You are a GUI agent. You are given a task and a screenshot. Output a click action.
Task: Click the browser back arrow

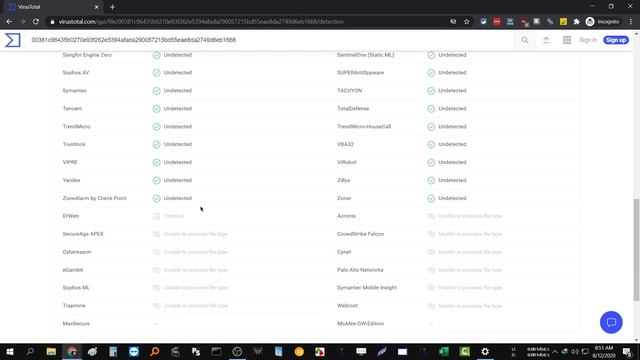coord(9,22)
